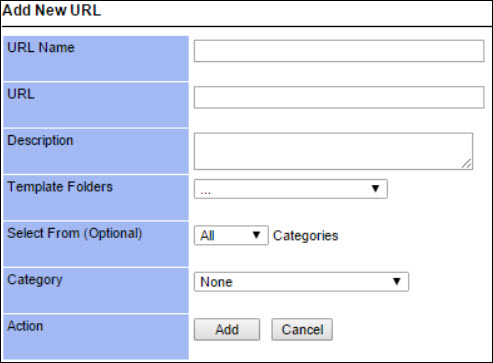Click the Description label cell
The height and width of the screenshot is (363, 493).
[96, 151]
